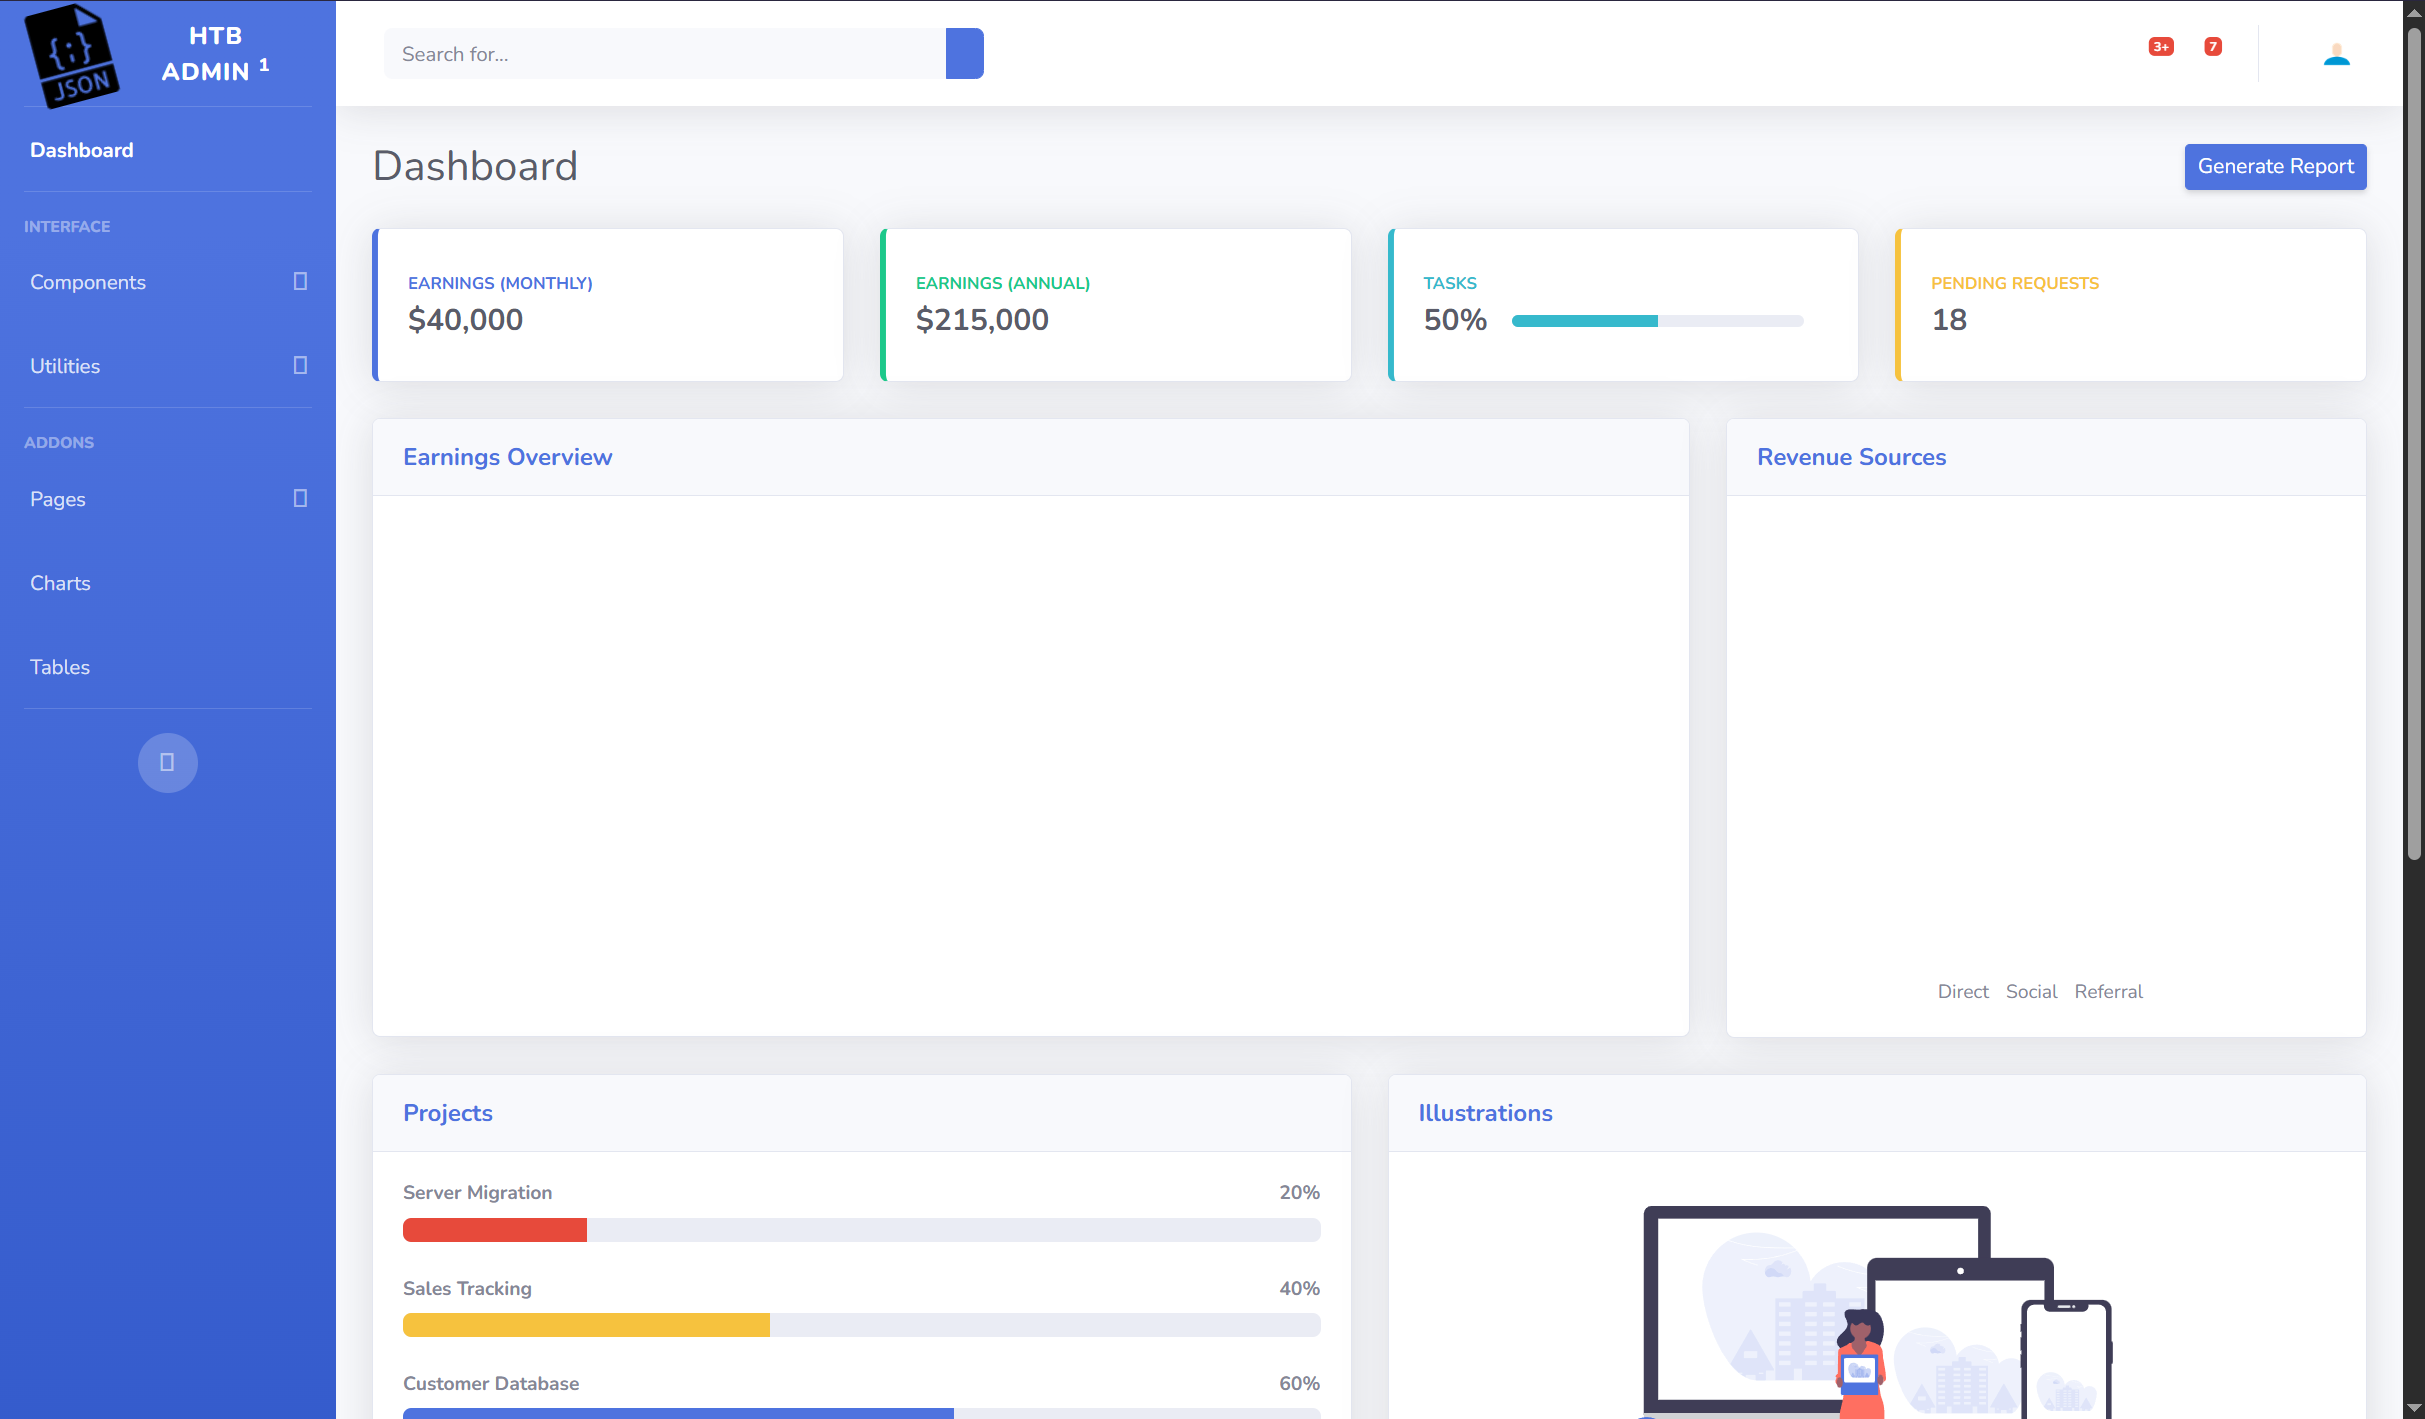This screenshot has width=2425, height=1419.
Task: Click the blue search button icon
Action: (x=964, y=54)
